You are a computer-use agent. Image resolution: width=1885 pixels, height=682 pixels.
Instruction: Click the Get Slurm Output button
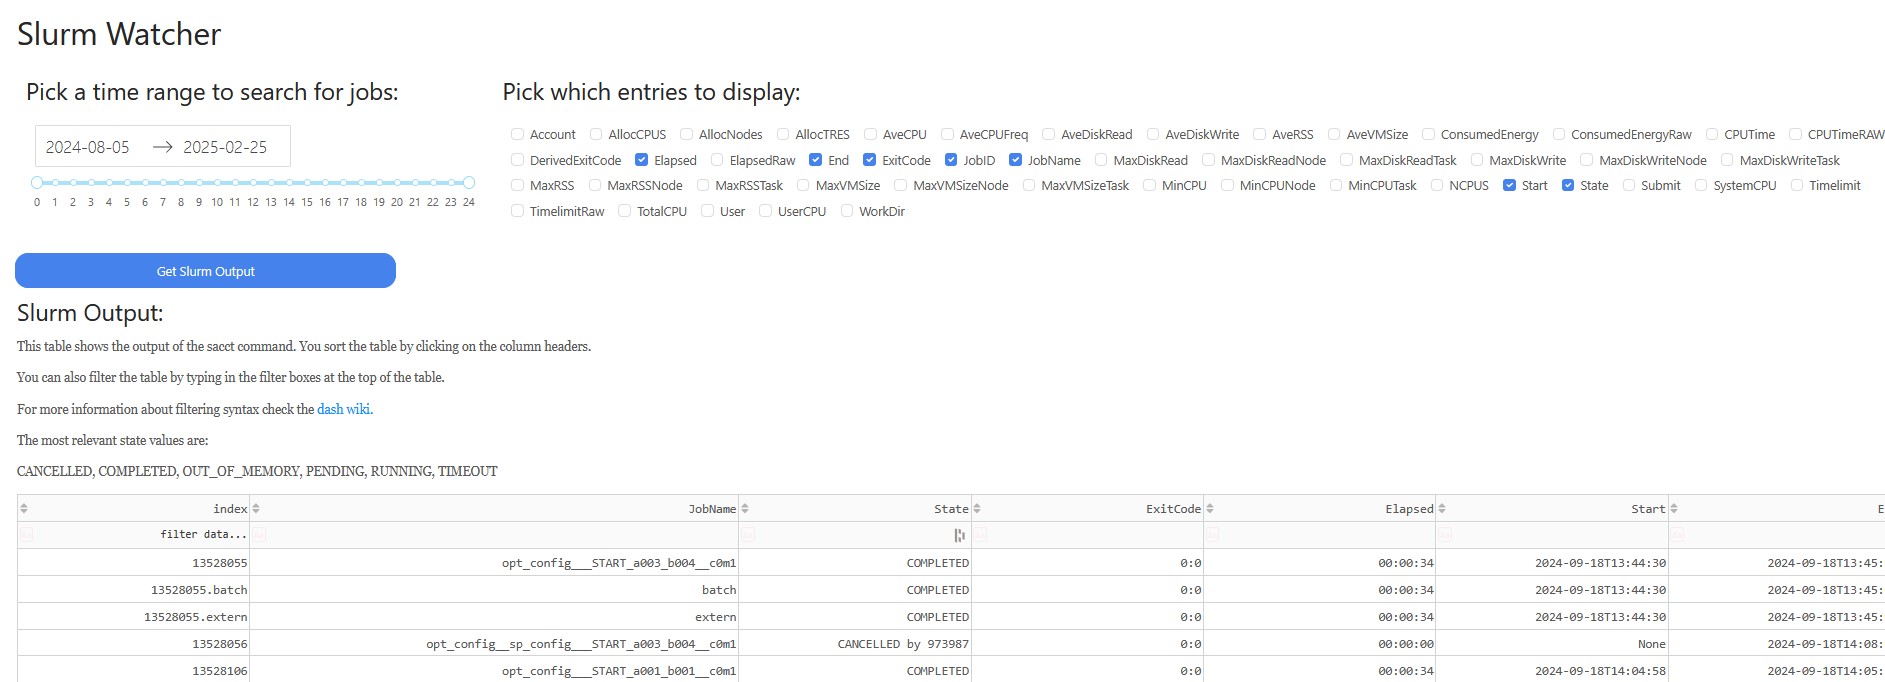tap(205, 271)
